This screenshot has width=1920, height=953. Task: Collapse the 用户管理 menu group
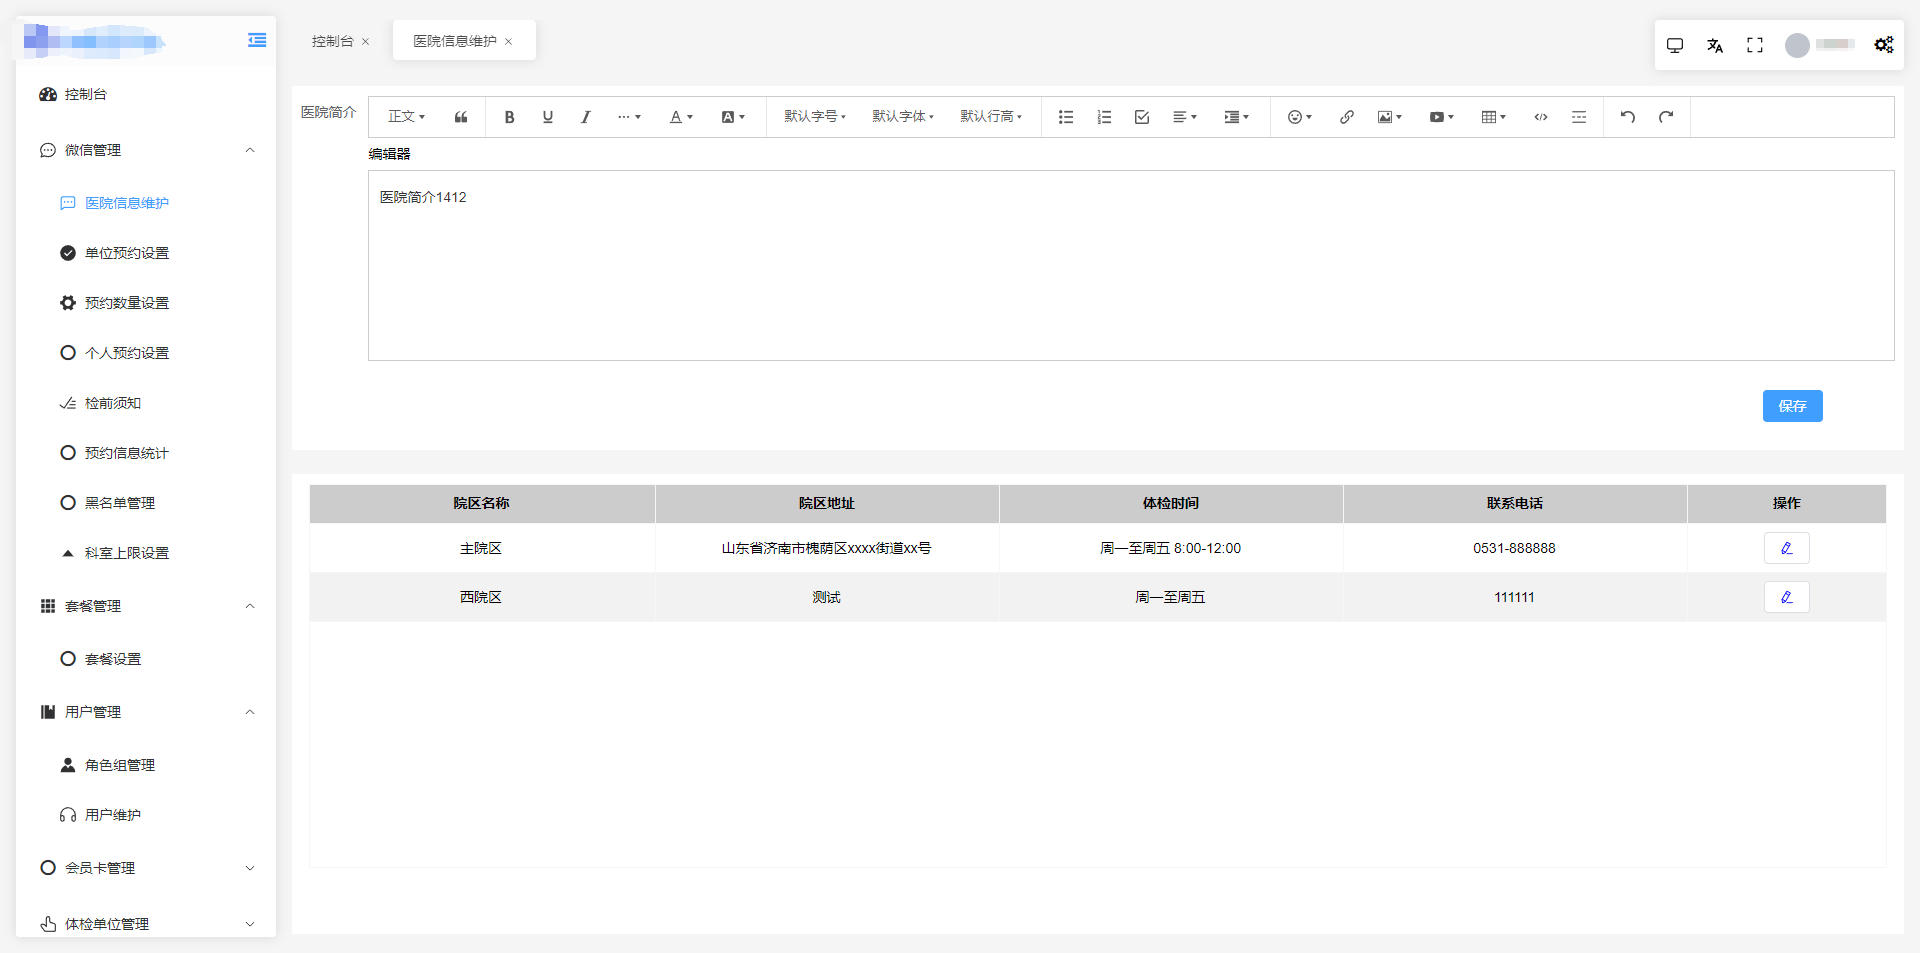[x=146, y=712]
